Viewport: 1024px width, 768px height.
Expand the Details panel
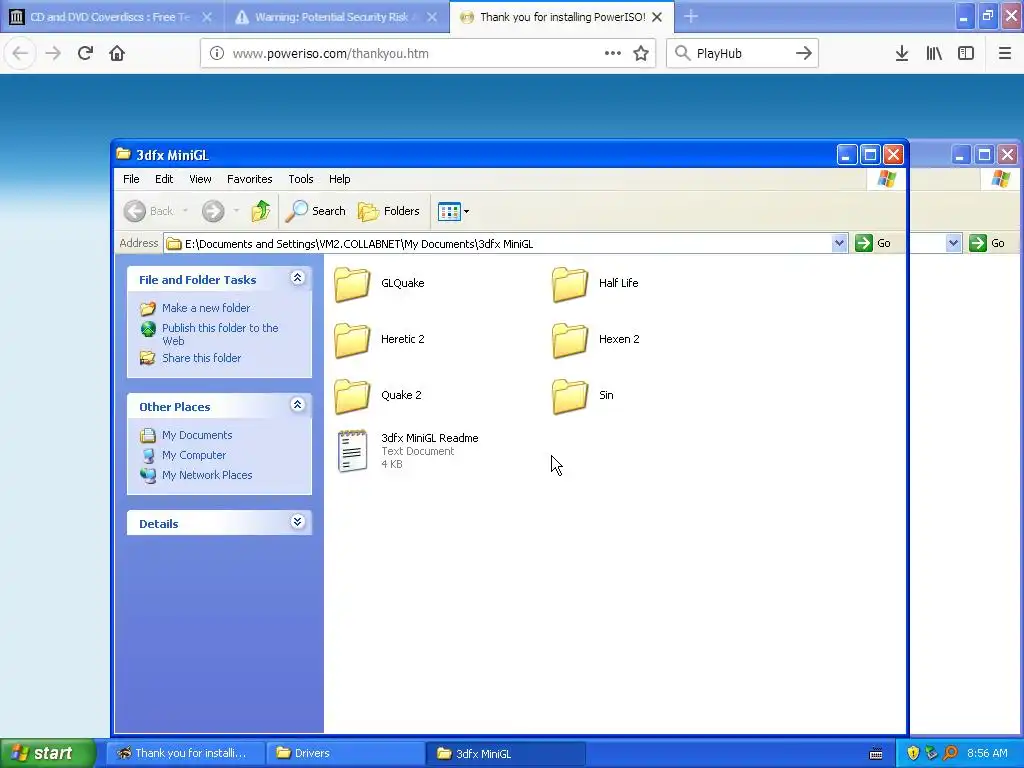coord(297,522)
